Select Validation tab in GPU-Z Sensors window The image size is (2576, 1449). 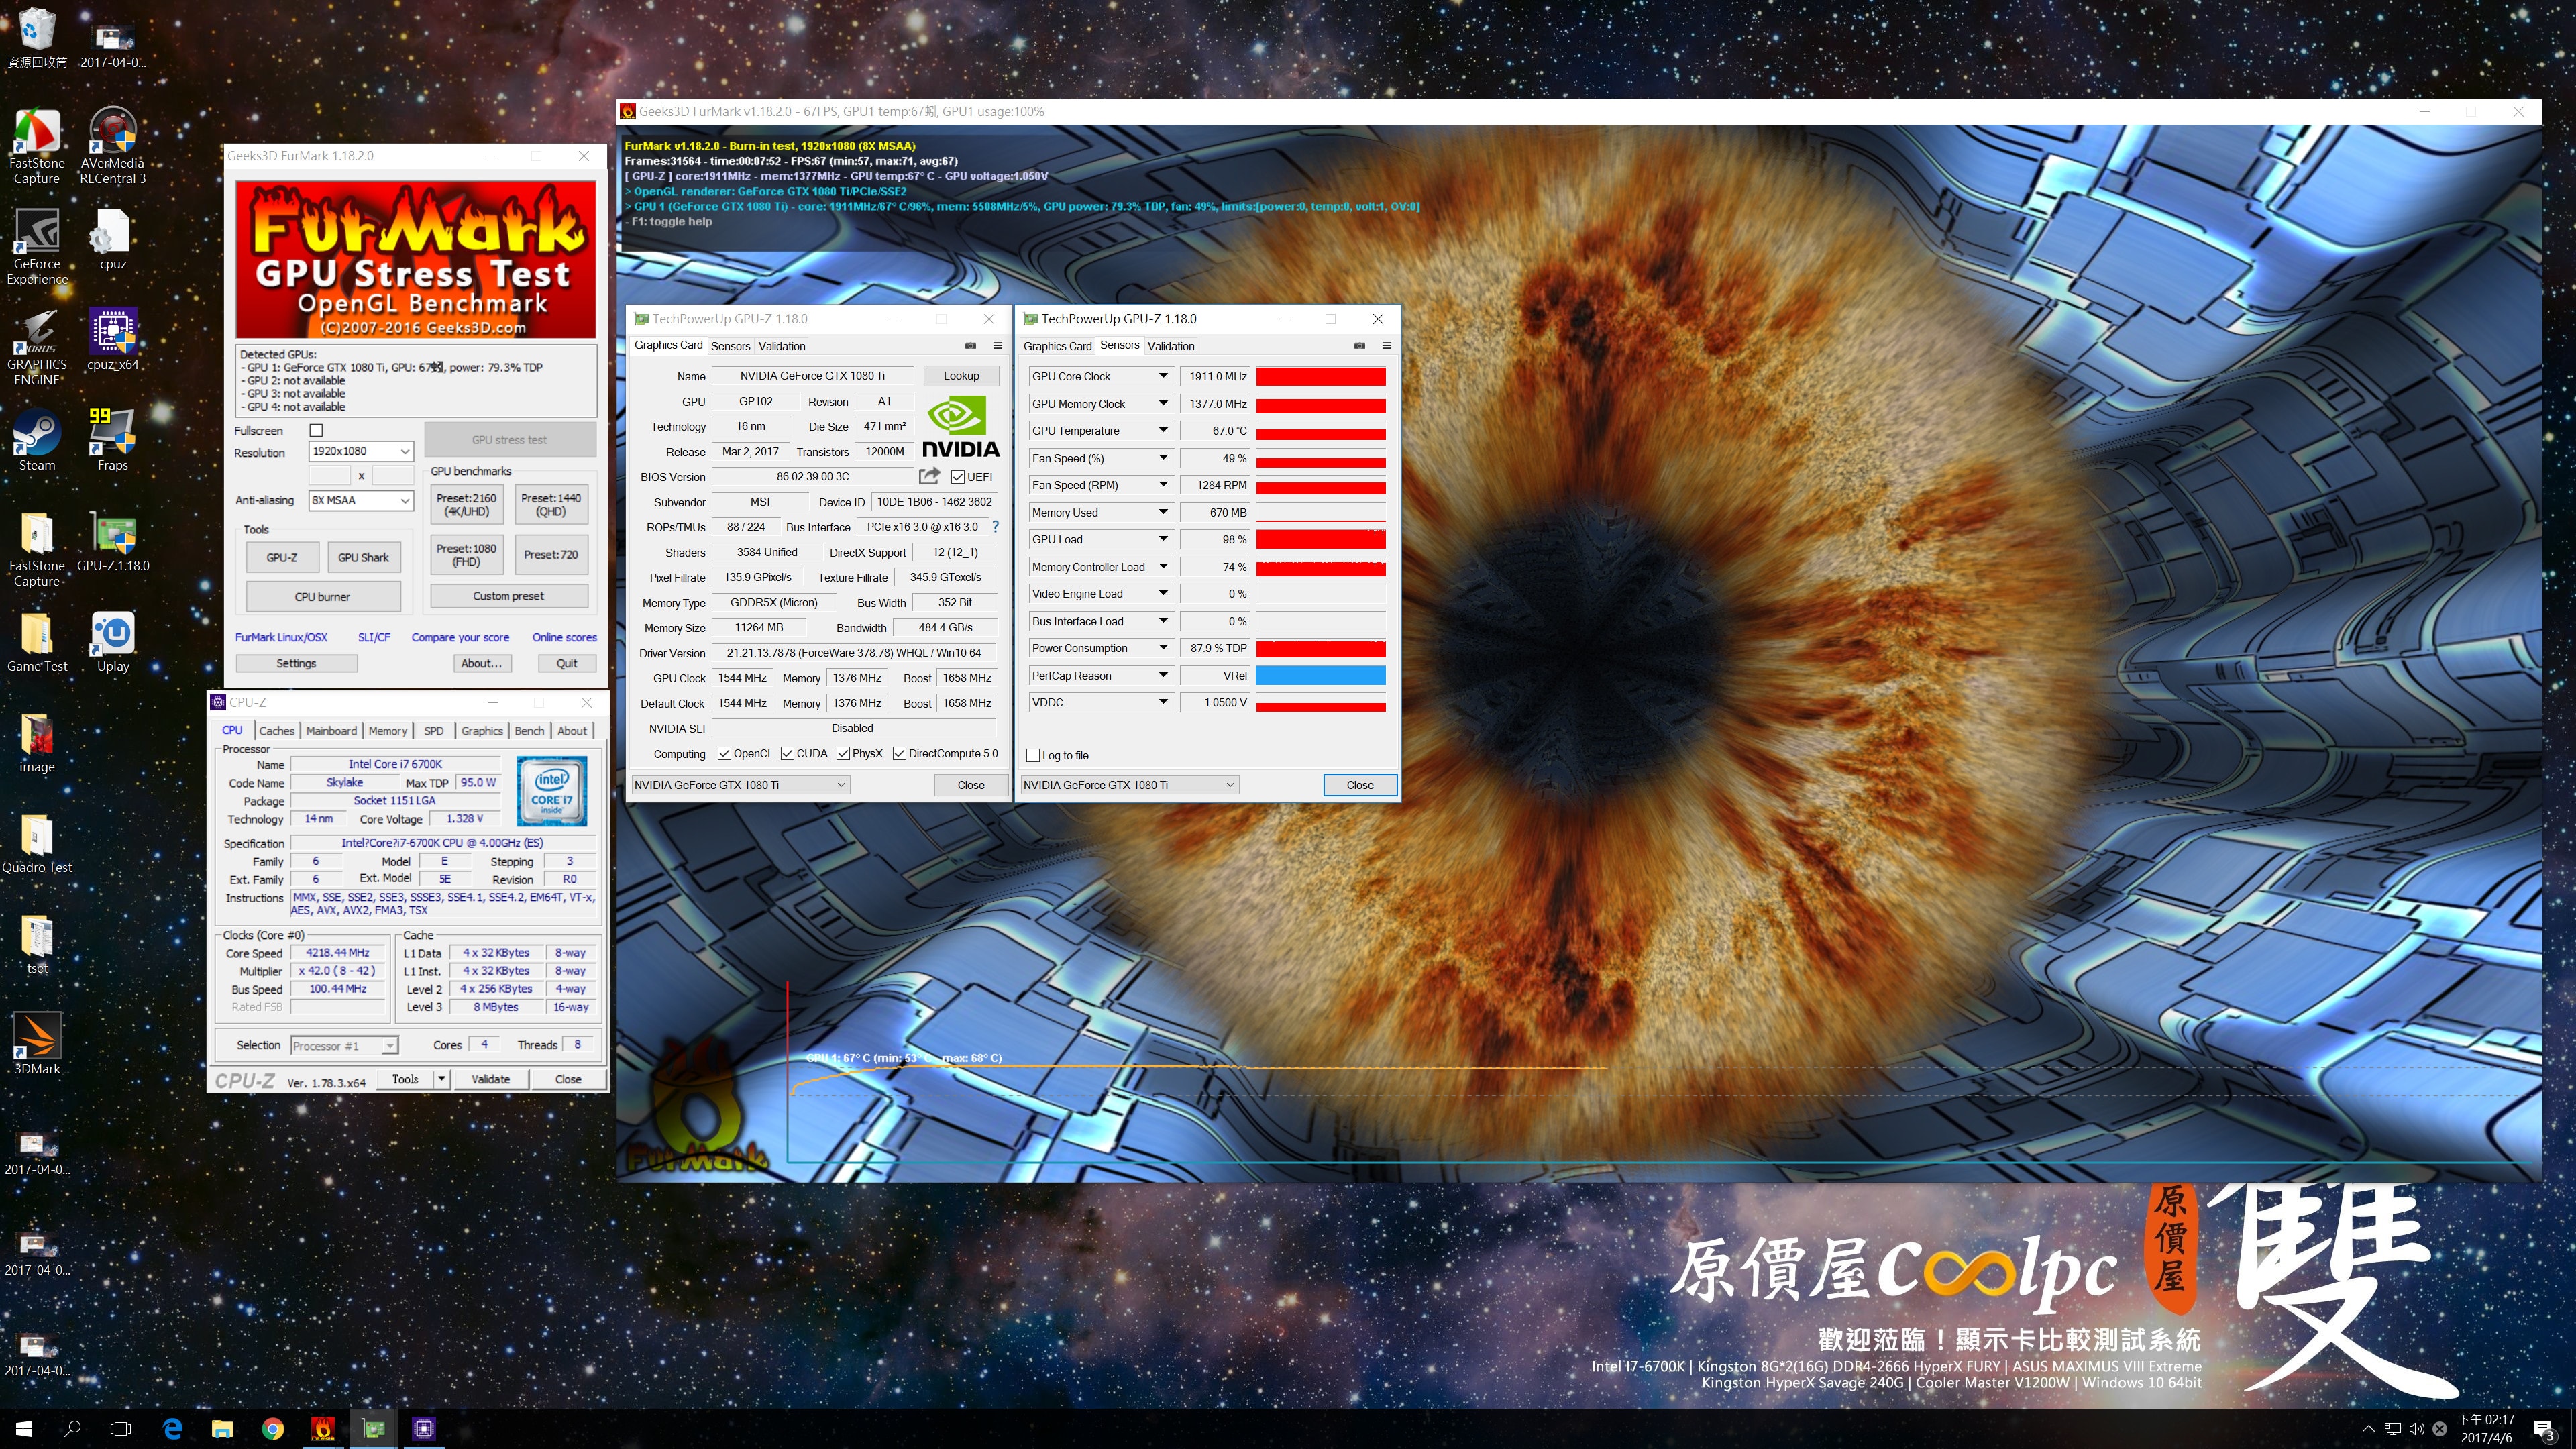1170,346
